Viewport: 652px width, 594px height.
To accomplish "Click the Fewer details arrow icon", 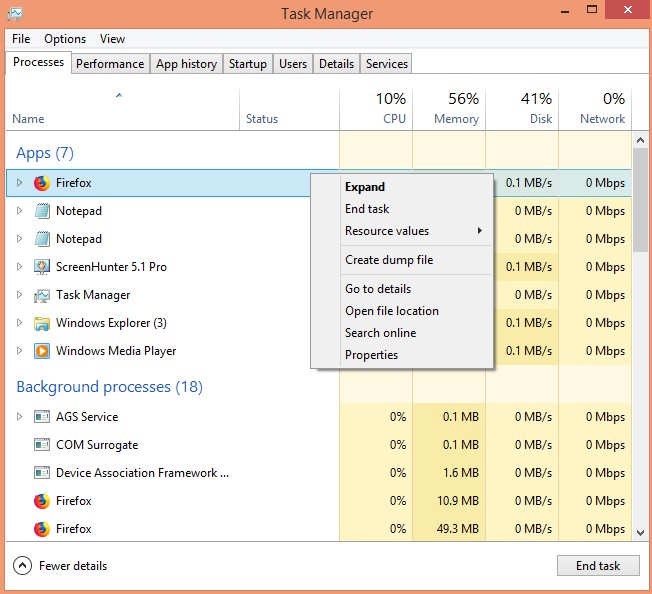I will pyautogui.click(x=22, y=565).
